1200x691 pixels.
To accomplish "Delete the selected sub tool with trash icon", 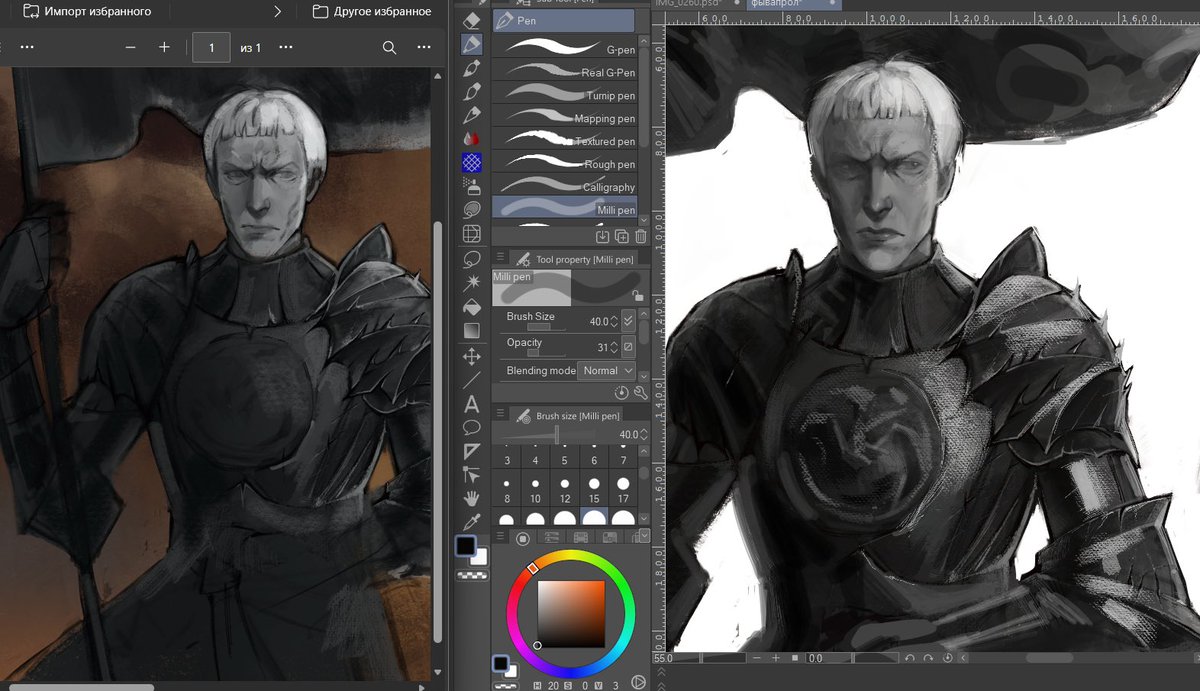I will pyautogui.click(x=639, y=236).
